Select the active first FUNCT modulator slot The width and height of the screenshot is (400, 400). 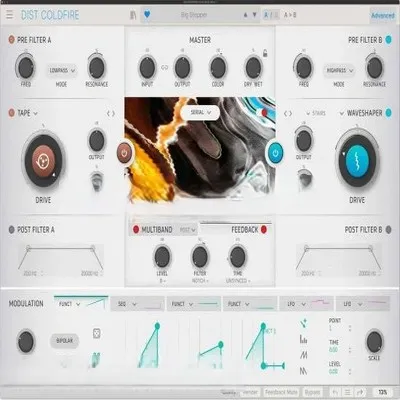click(81, 304)
